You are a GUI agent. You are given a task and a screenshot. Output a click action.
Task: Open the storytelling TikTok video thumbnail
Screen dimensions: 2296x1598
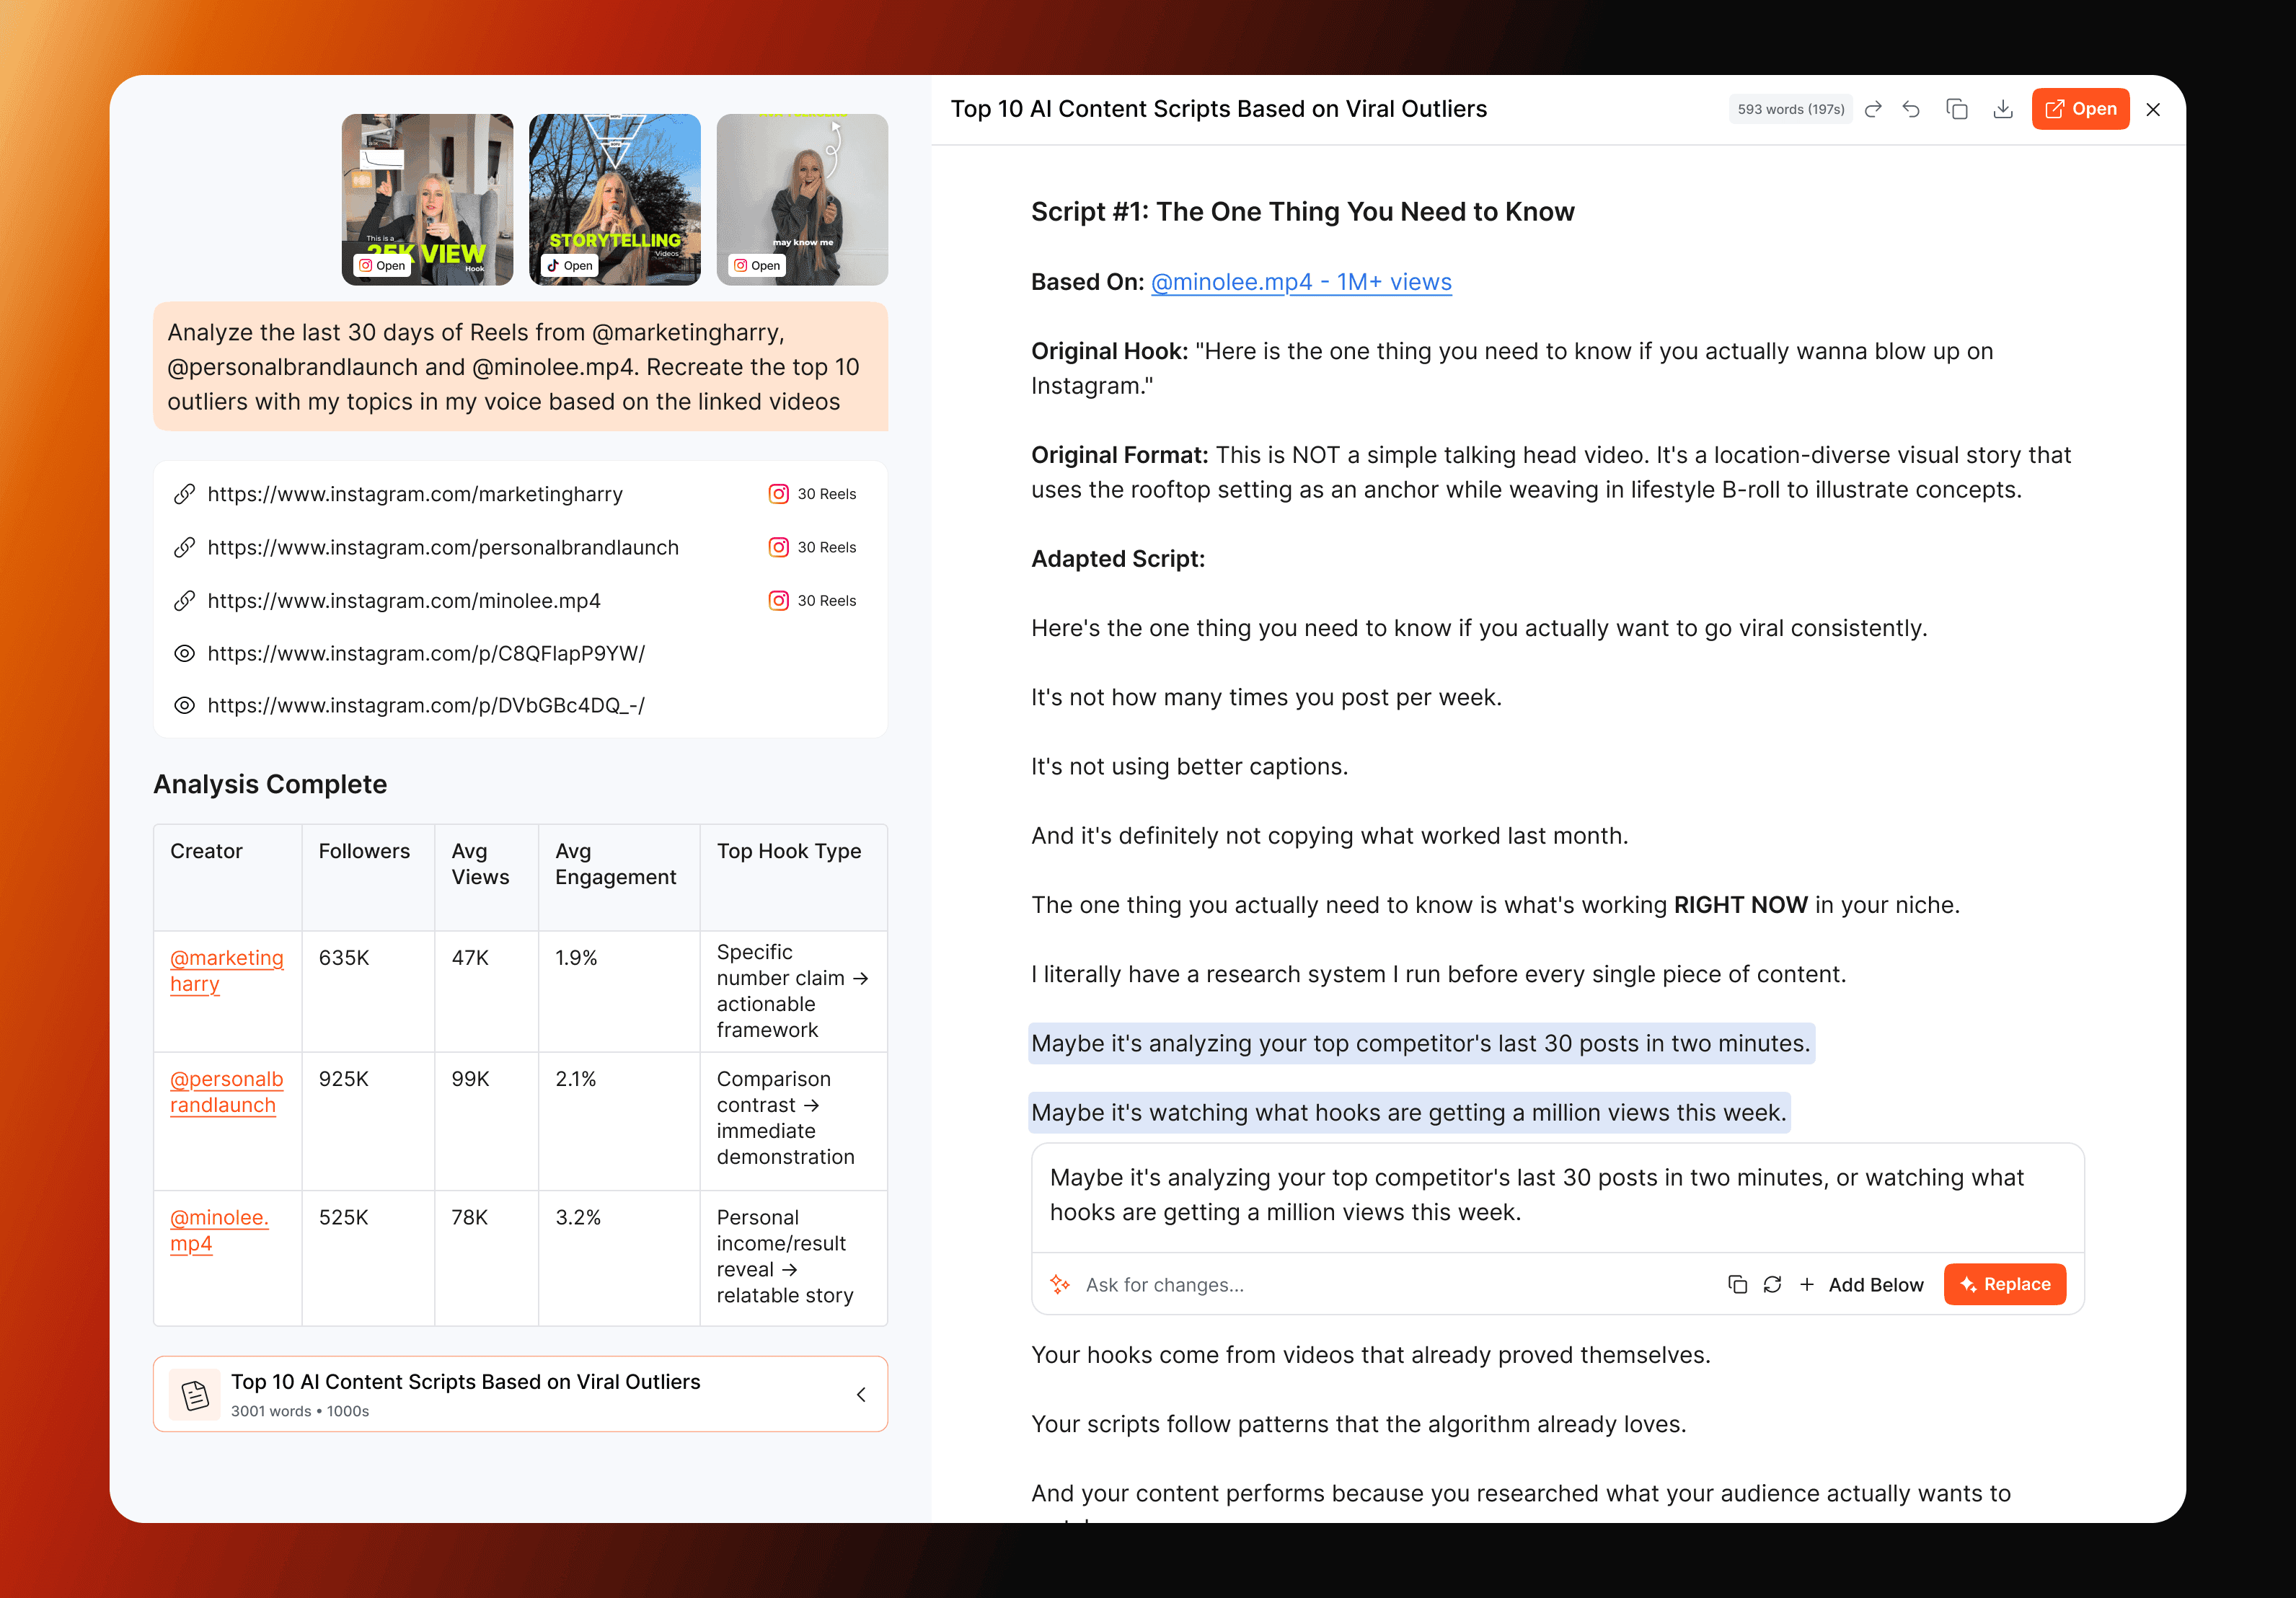pos(570,266)
